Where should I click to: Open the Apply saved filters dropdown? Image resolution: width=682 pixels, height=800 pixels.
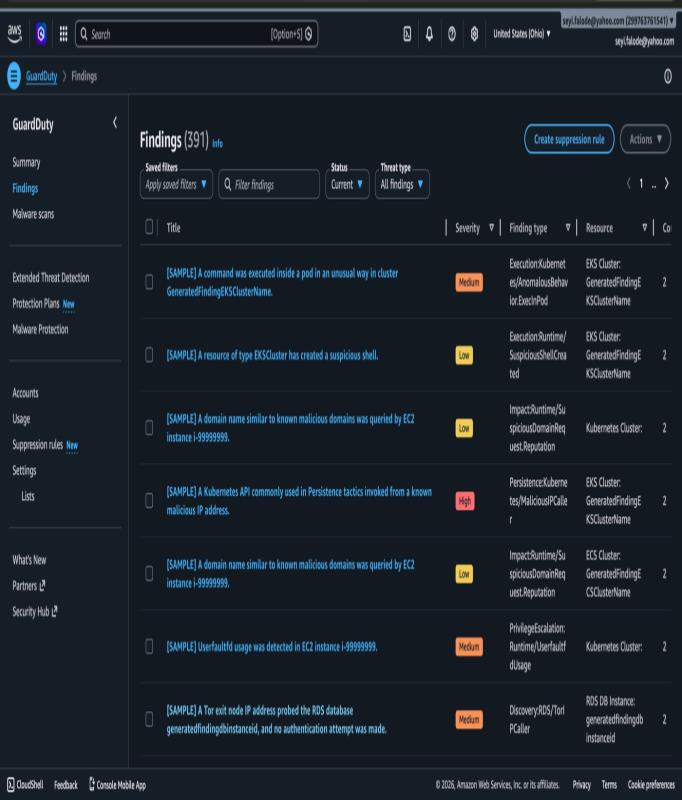pyautogui.click(x=176, y=184)
